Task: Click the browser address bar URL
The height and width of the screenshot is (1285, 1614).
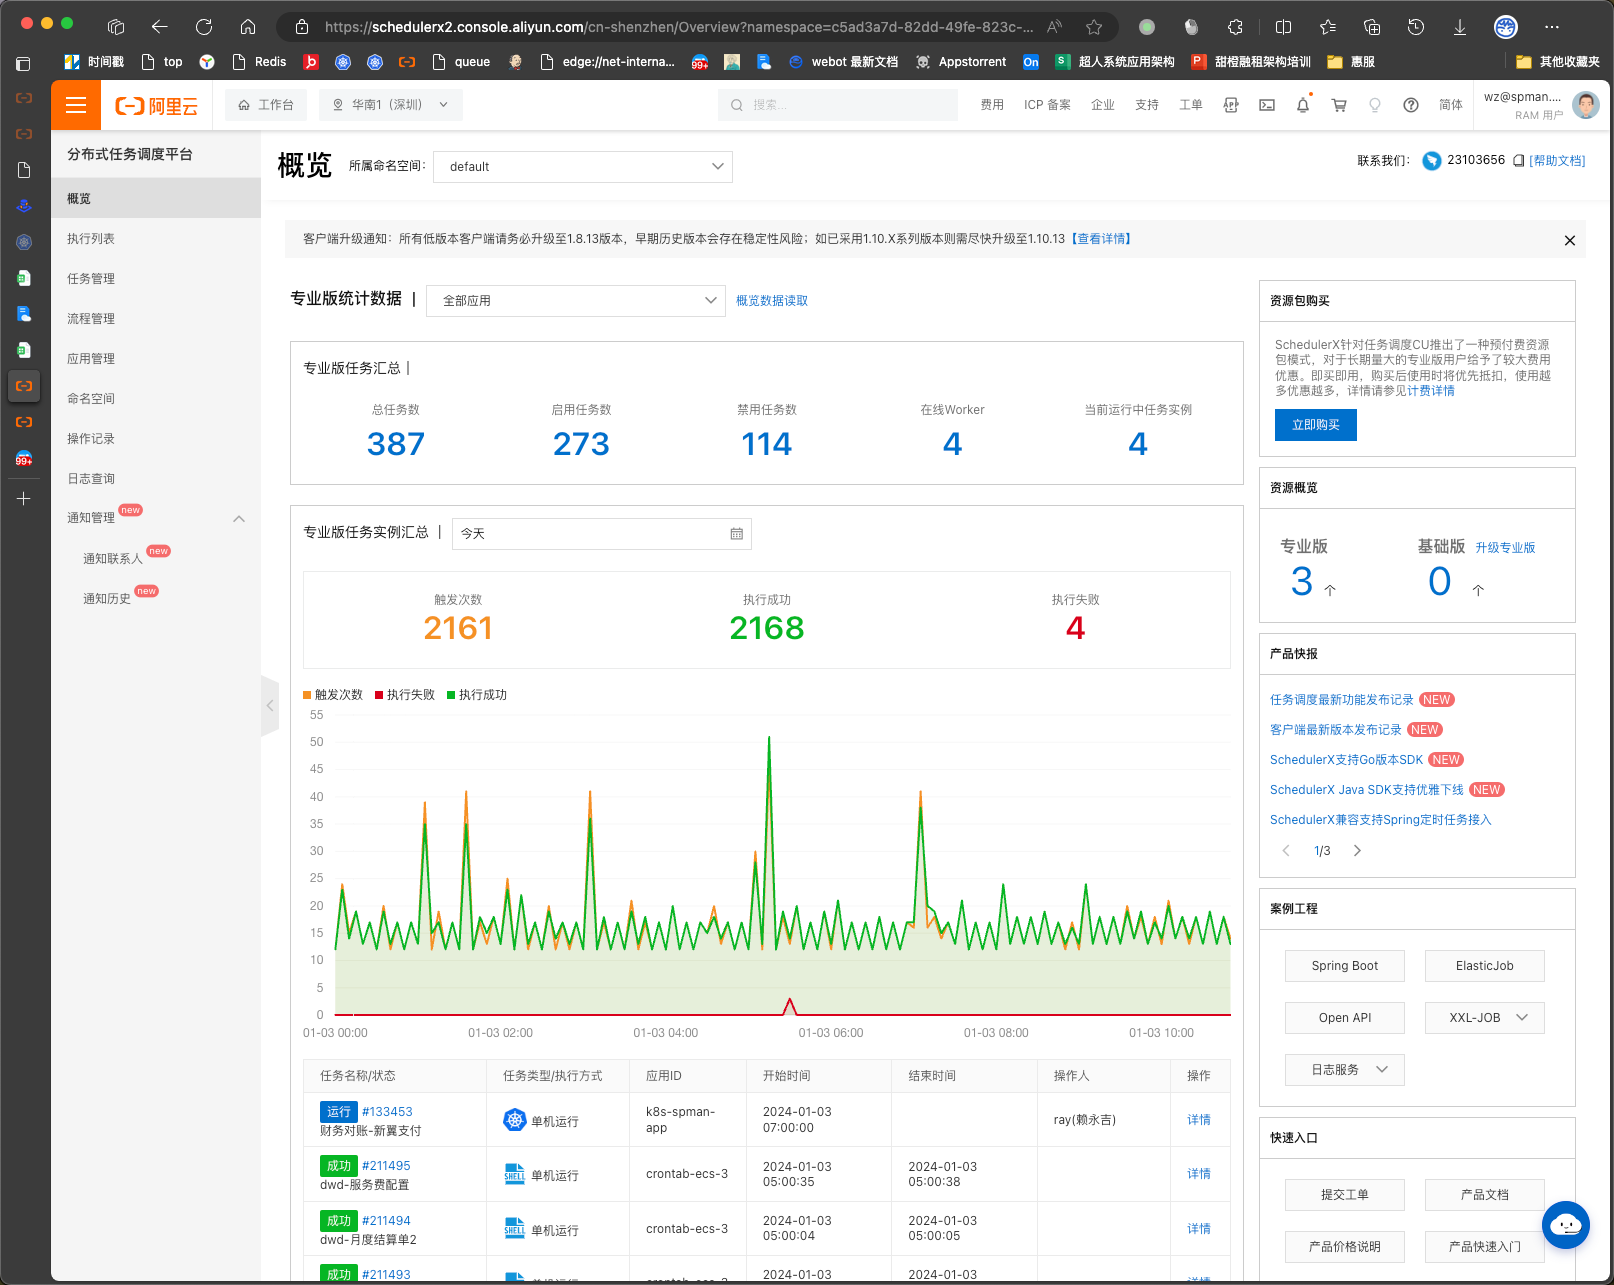Action: click(678, 27)
